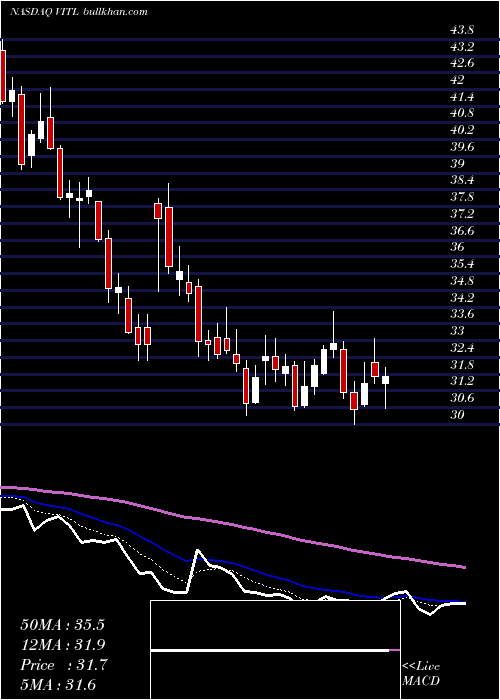The height and width of the screenshot is (700, 500).
Task: Click the '5MA : 31.6' readout
Action: [58, 685]
